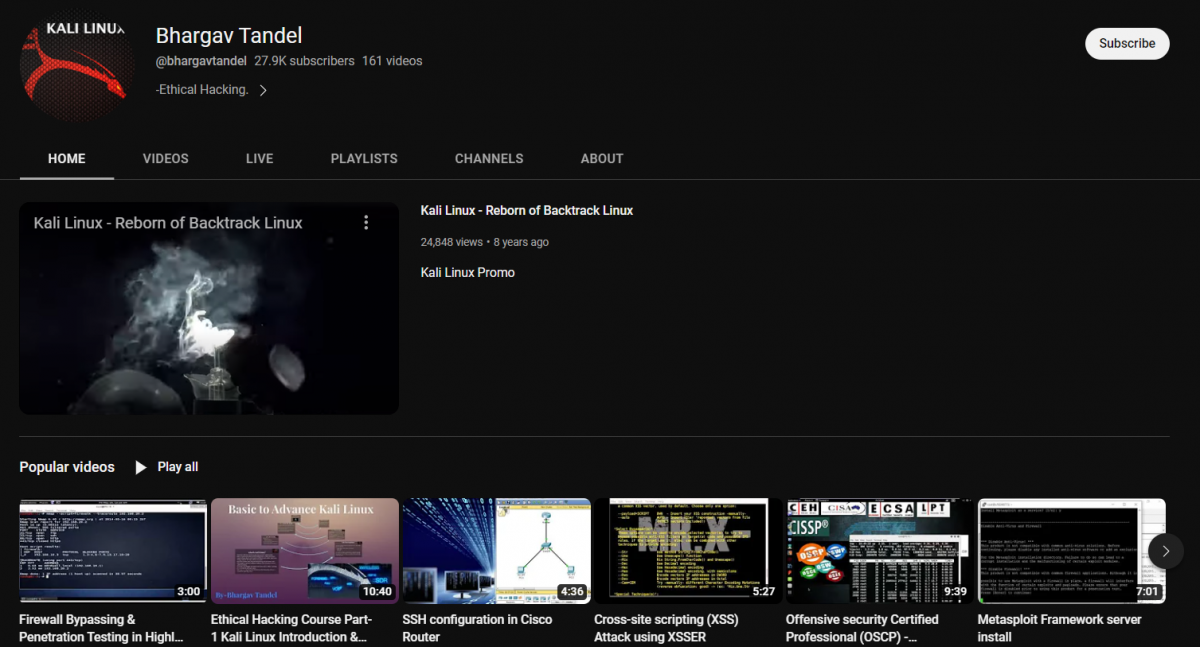Open the VIDEOS tab
Image resolution: width=1200 pixels, height=647 pixels.
tap(166, 158)
